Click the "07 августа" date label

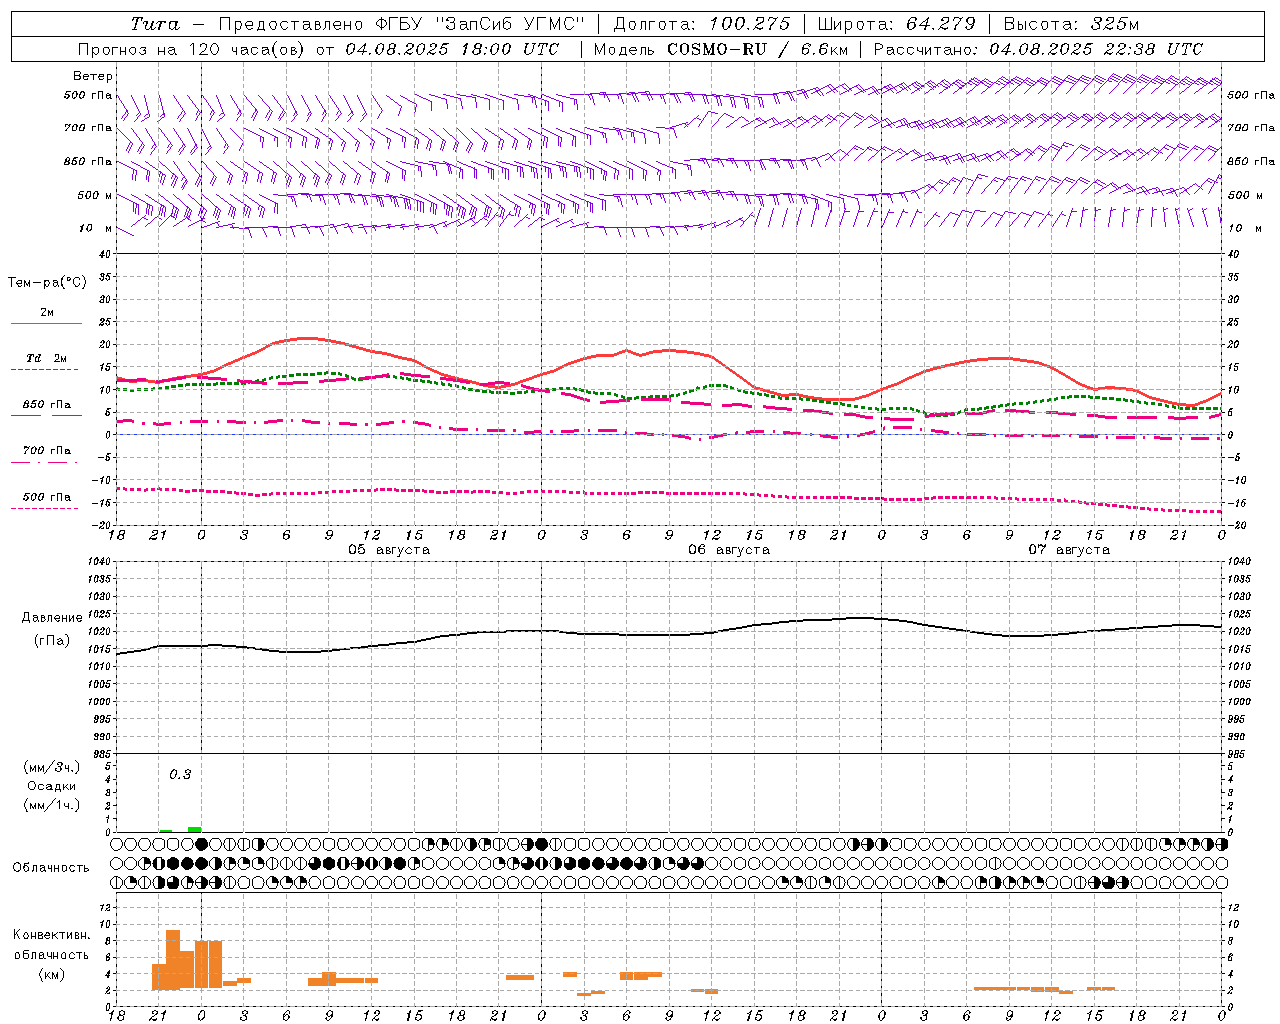(x=1069, y=550)
